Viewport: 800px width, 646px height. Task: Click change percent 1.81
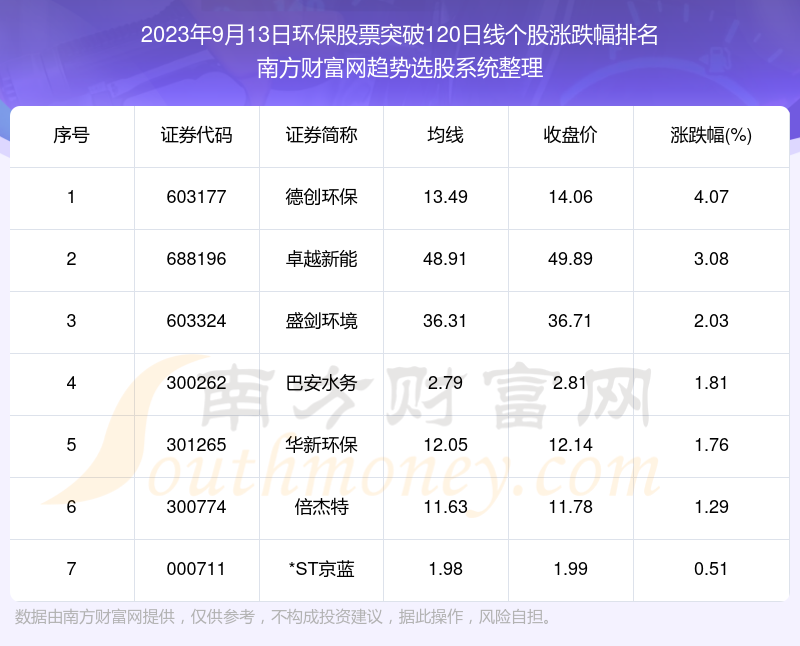(x=711, y=383)
